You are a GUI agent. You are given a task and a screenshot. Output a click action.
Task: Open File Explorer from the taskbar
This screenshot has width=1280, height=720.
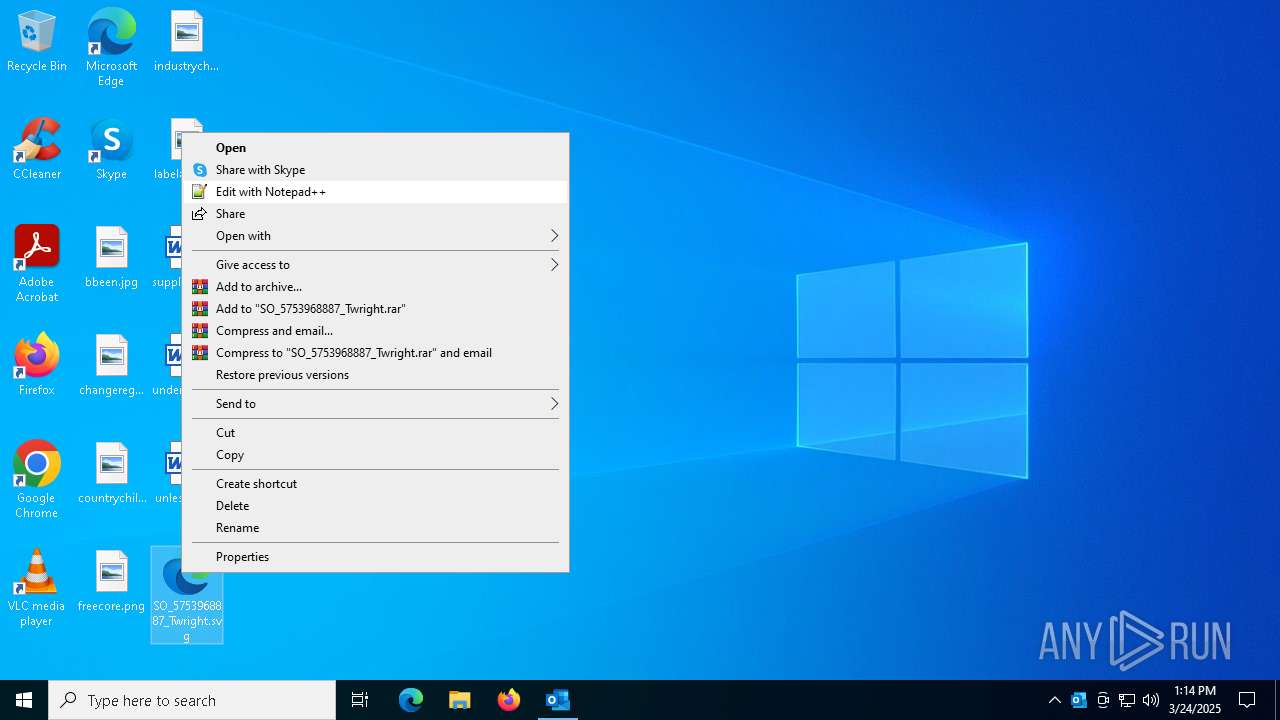tap(459, 700)
